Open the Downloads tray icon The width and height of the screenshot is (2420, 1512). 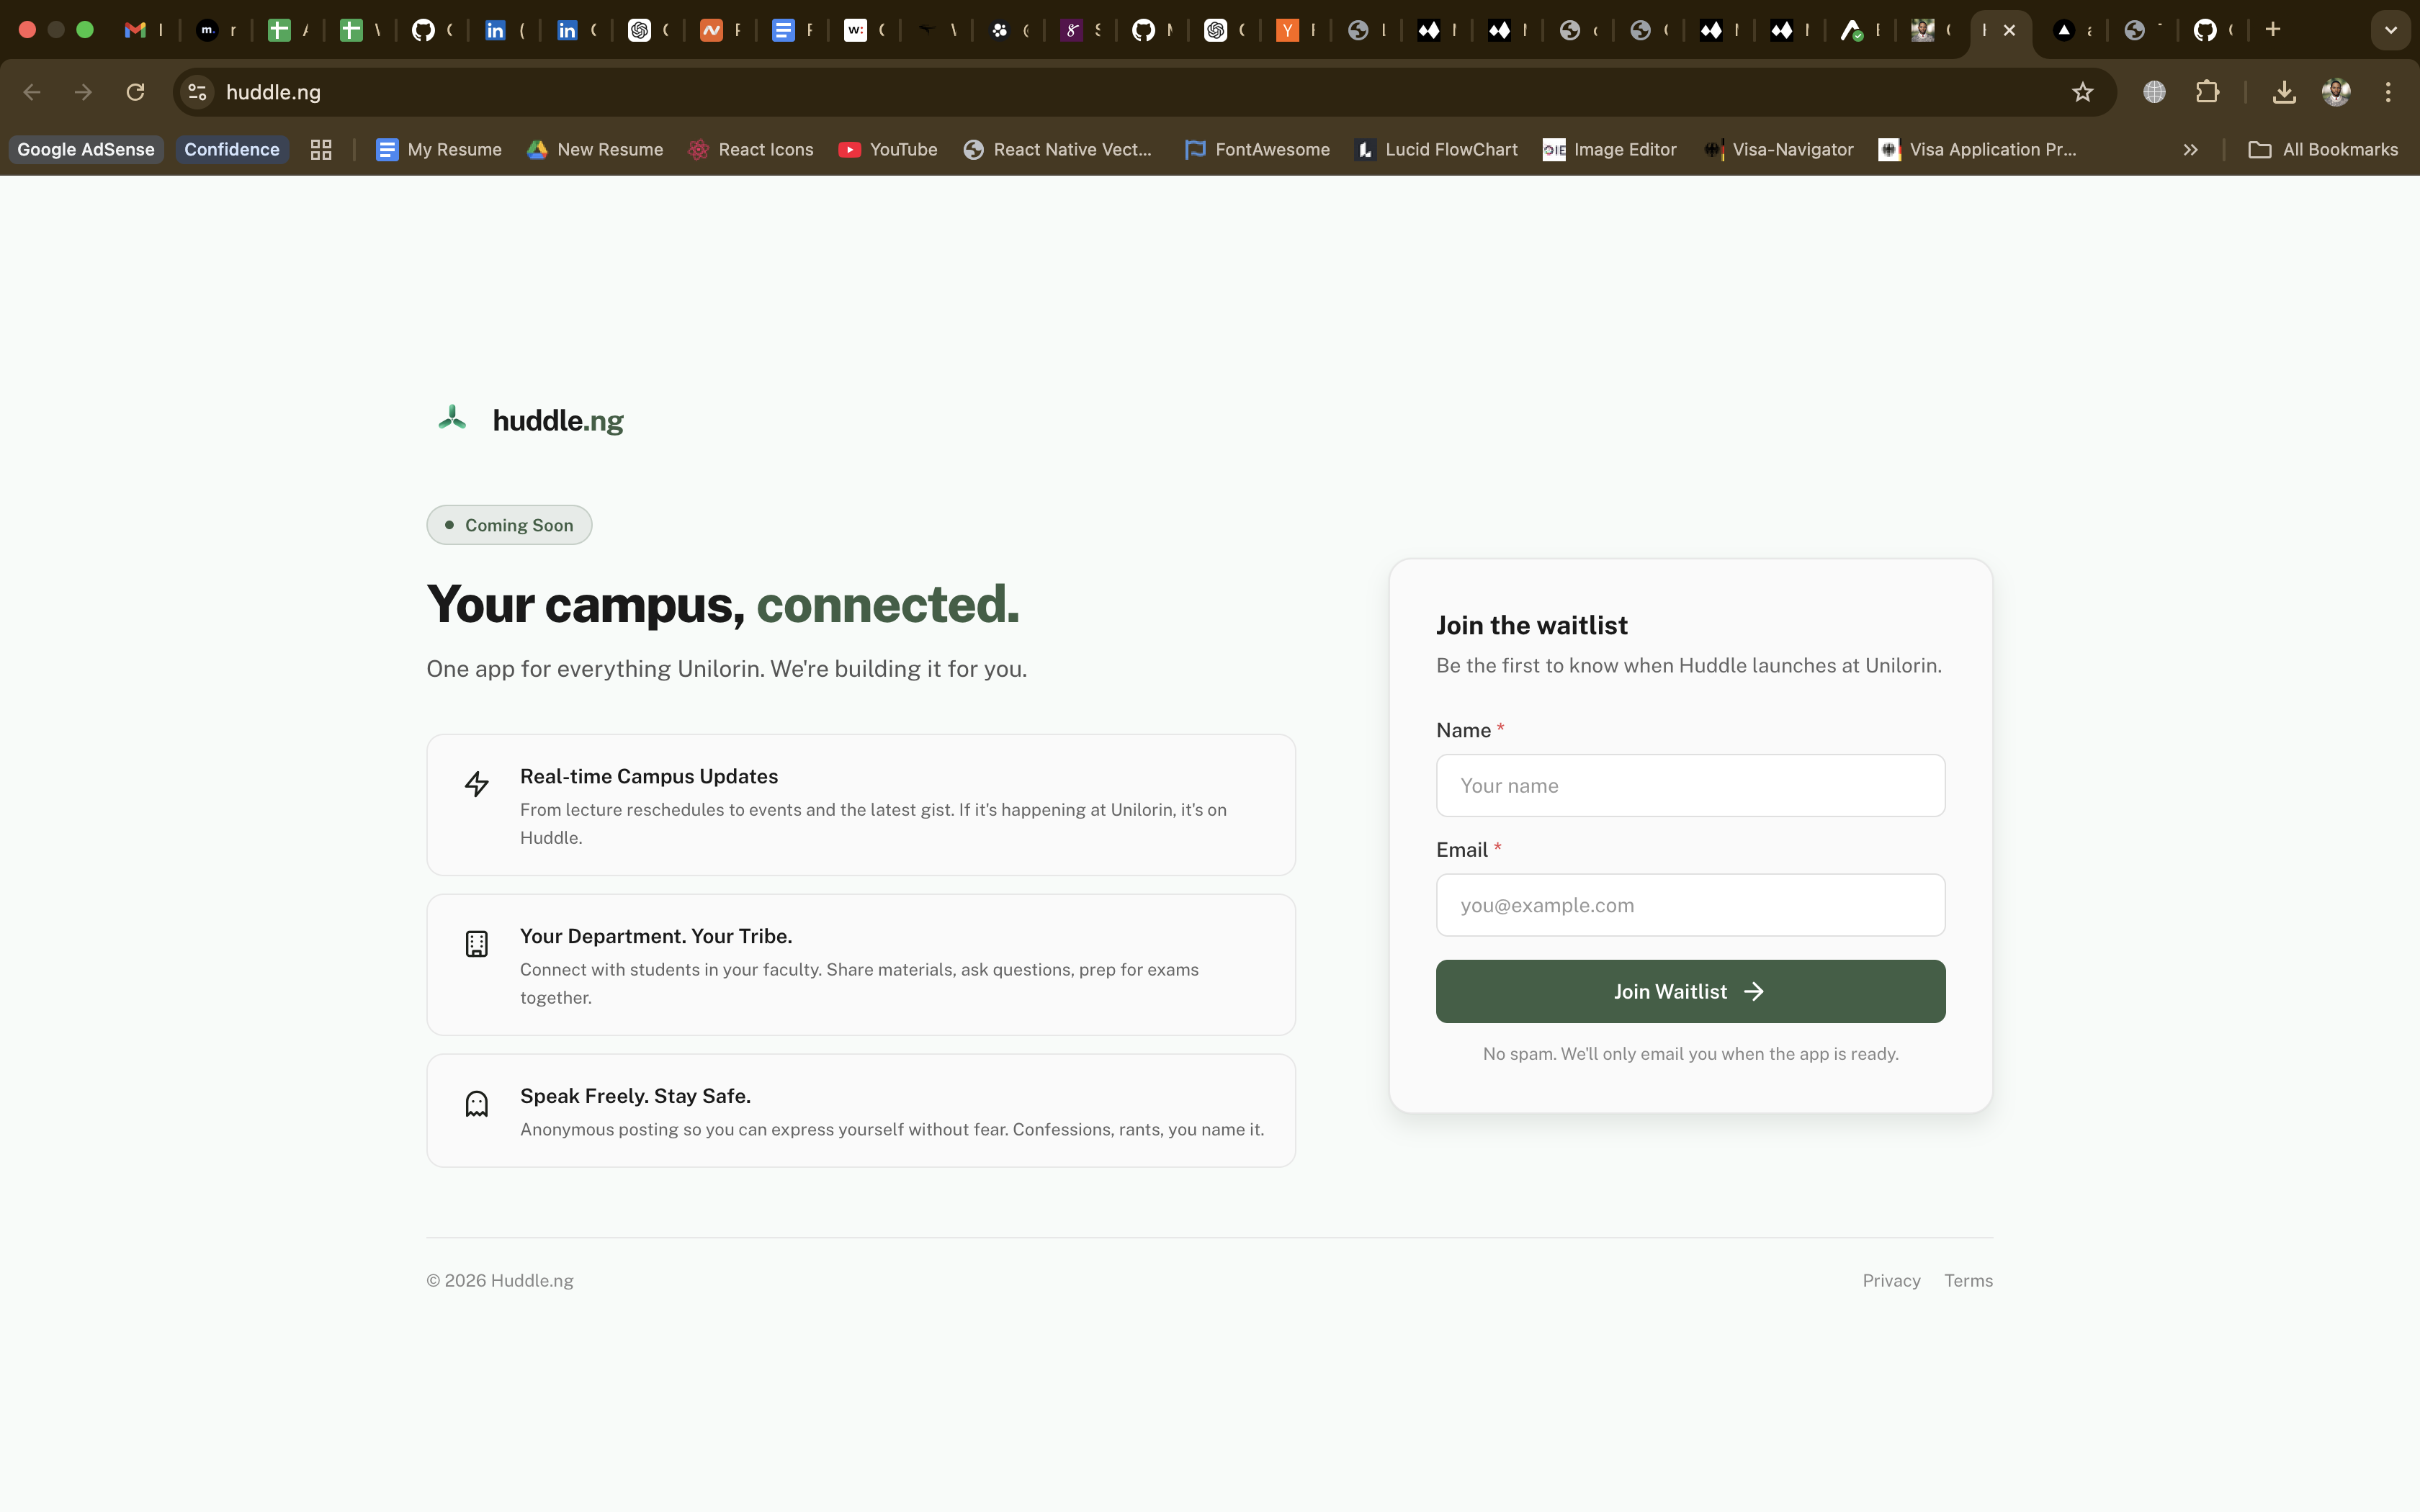click(2284, 92)
